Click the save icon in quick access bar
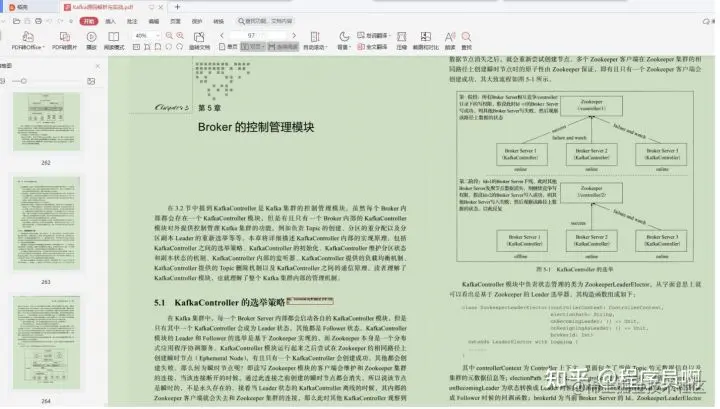The height and width of the screenshot is (409, 720). pyautogui.click(x=28, y=21)
